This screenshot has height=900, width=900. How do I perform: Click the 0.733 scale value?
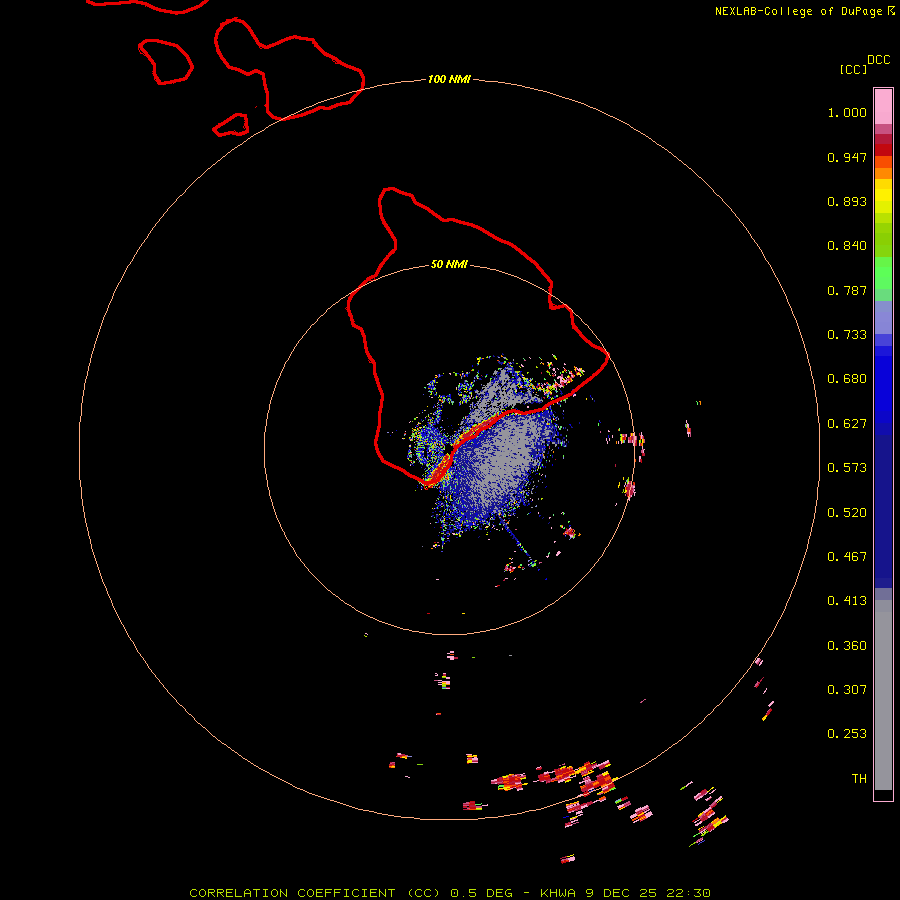point(847,335)
